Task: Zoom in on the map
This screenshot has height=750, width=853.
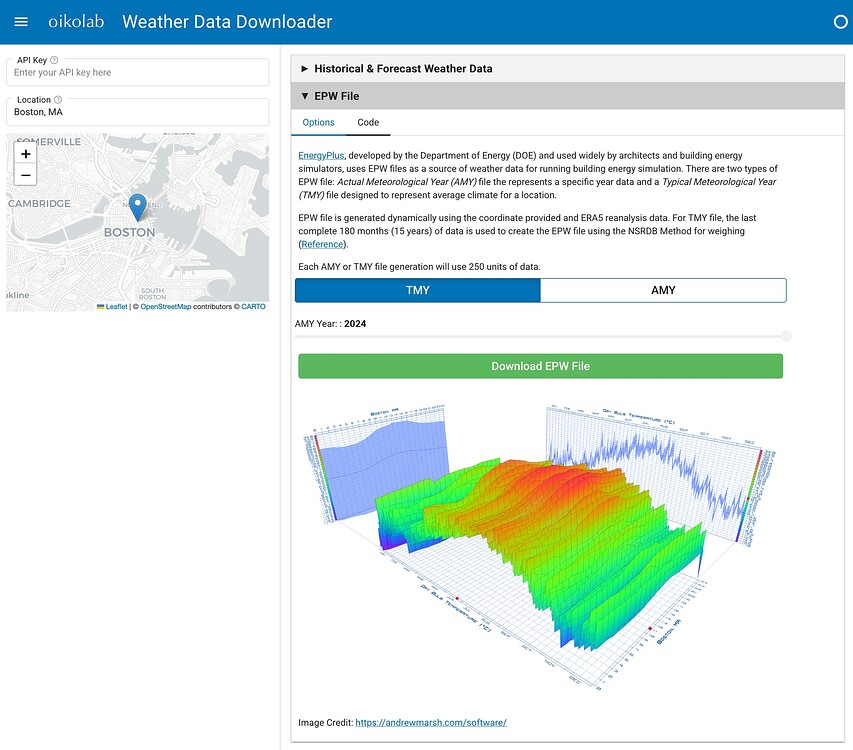Action: tap(26, 154)
